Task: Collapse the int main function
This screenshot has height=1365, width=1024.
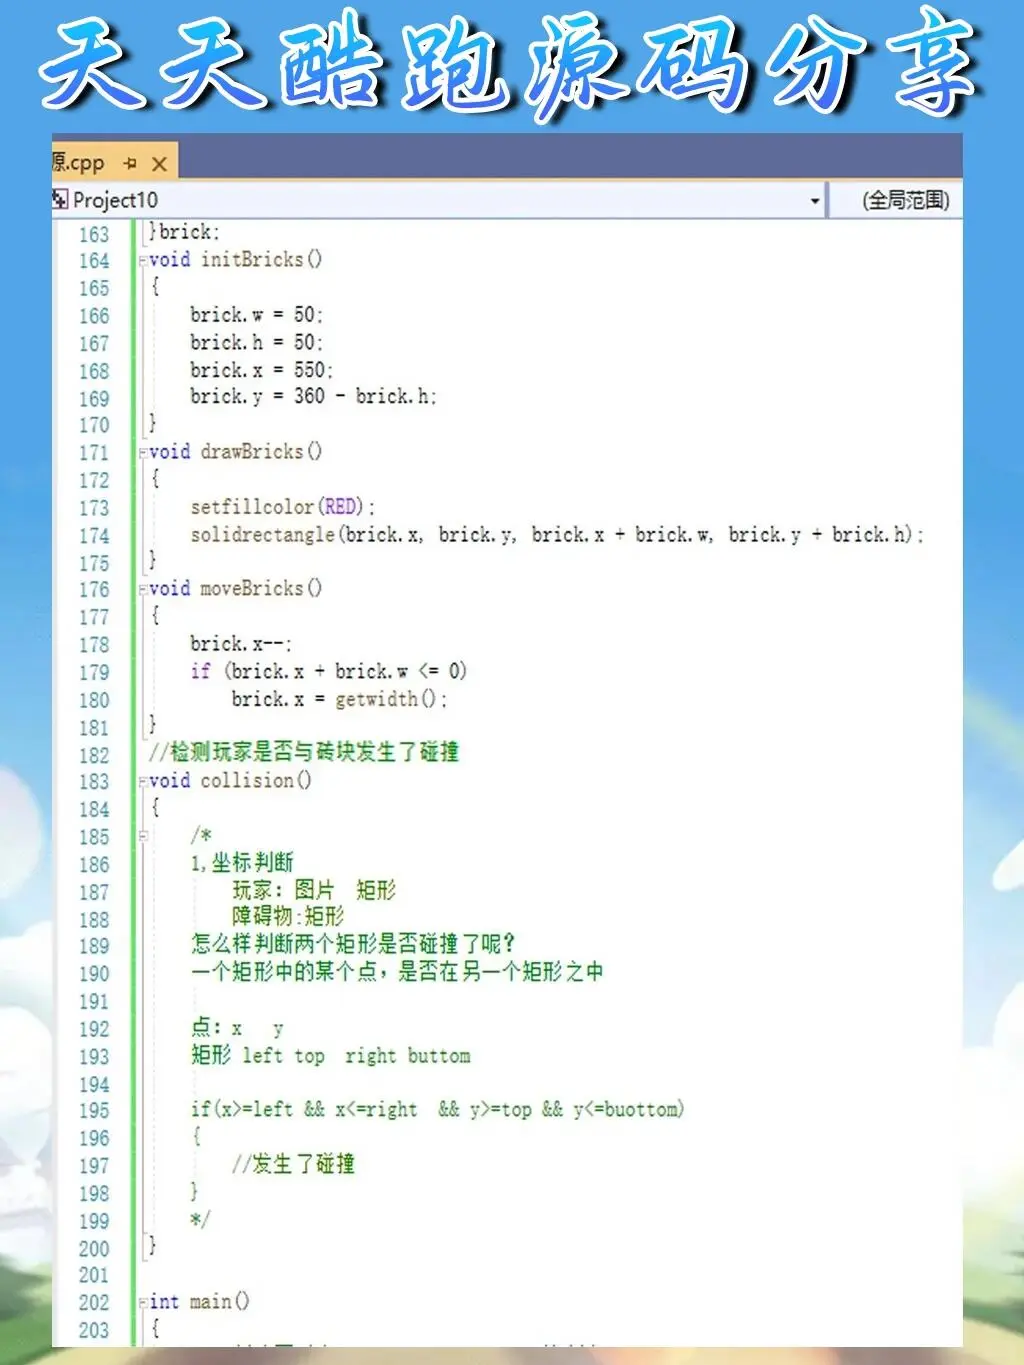Action: [x=142, y=1303]
